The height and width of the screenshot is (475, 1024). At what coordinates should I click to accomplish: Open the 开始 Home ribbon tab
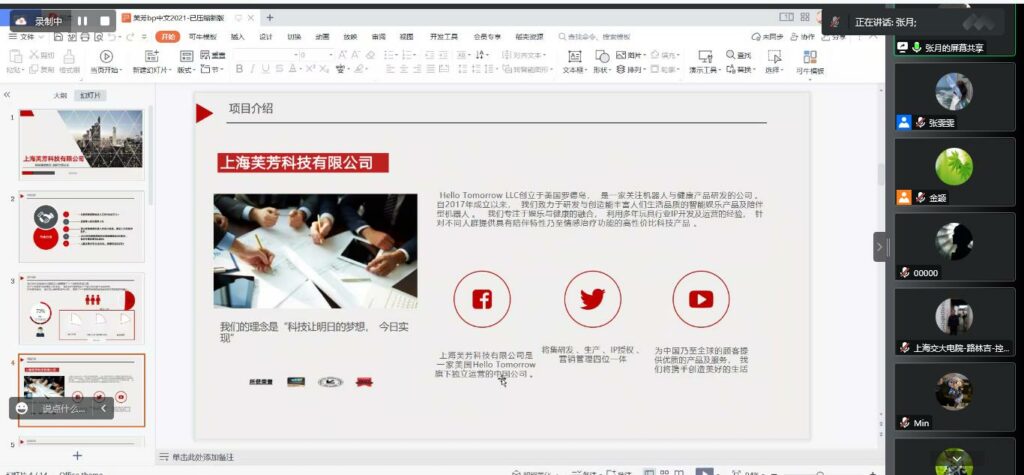[x=168, y=37]
